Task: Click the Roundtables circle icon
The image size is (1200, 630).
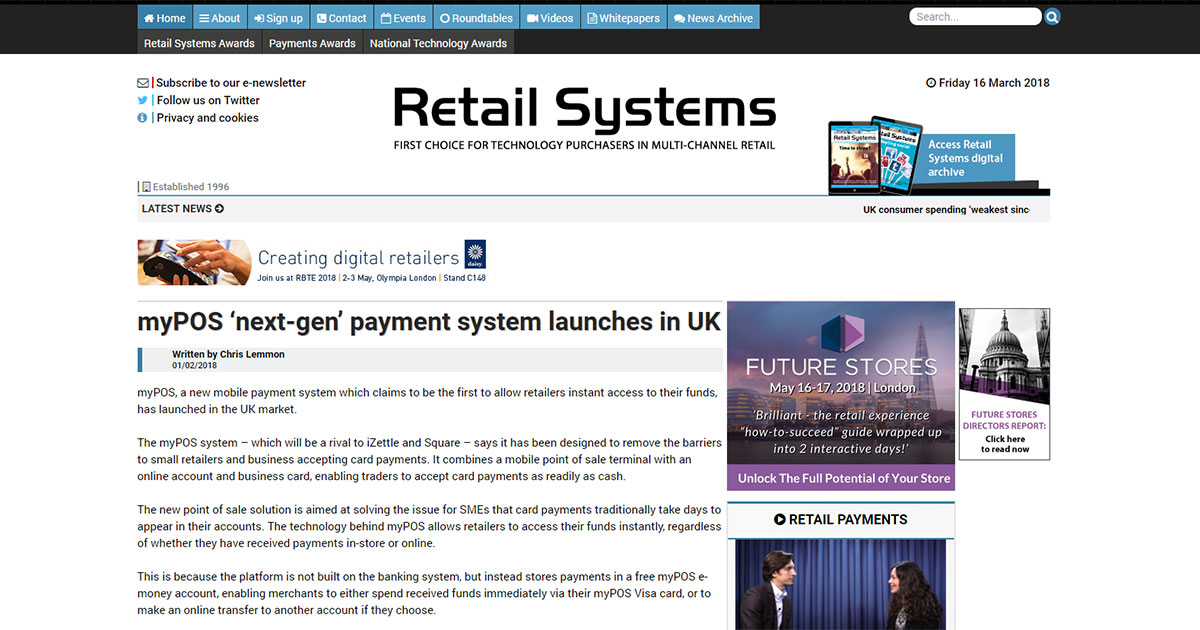Action: pyautogui.click(x=445, y=18)
